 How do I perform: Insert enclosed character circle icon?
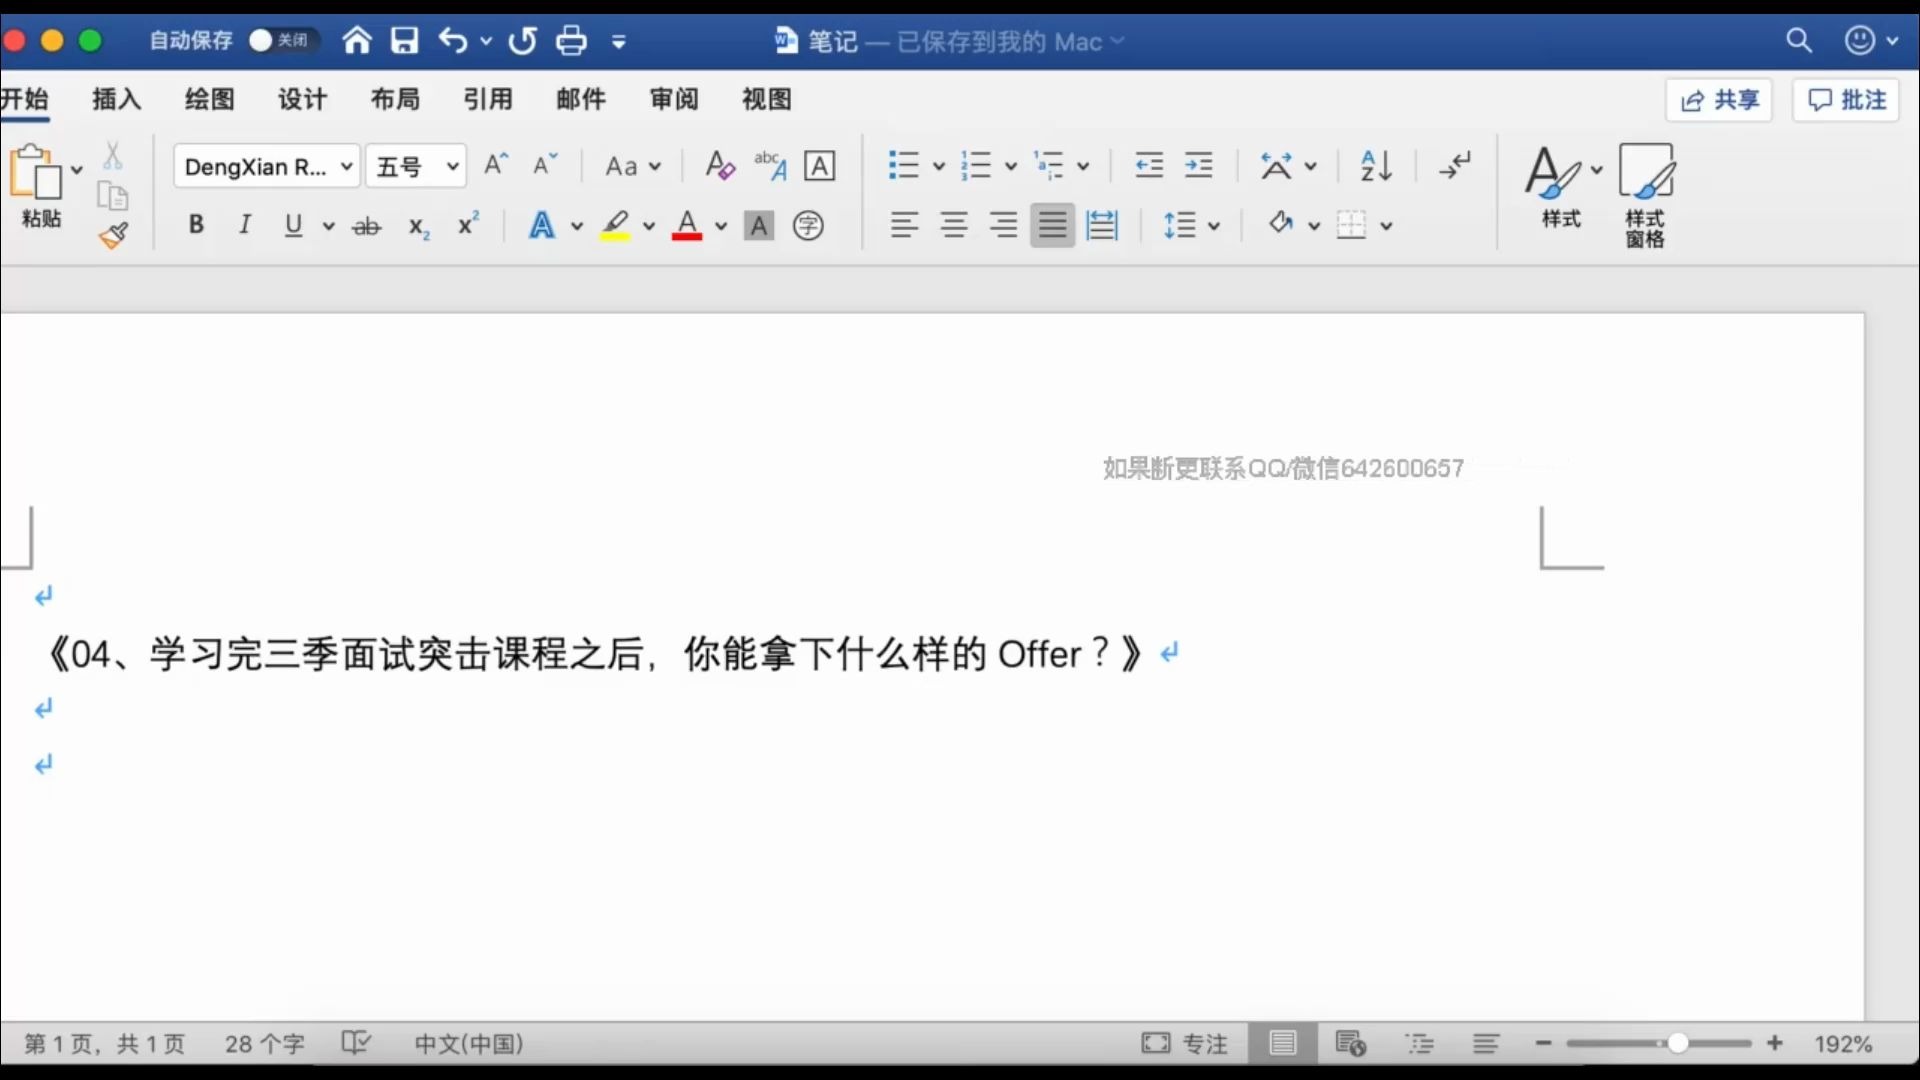[x=808, y=226]
